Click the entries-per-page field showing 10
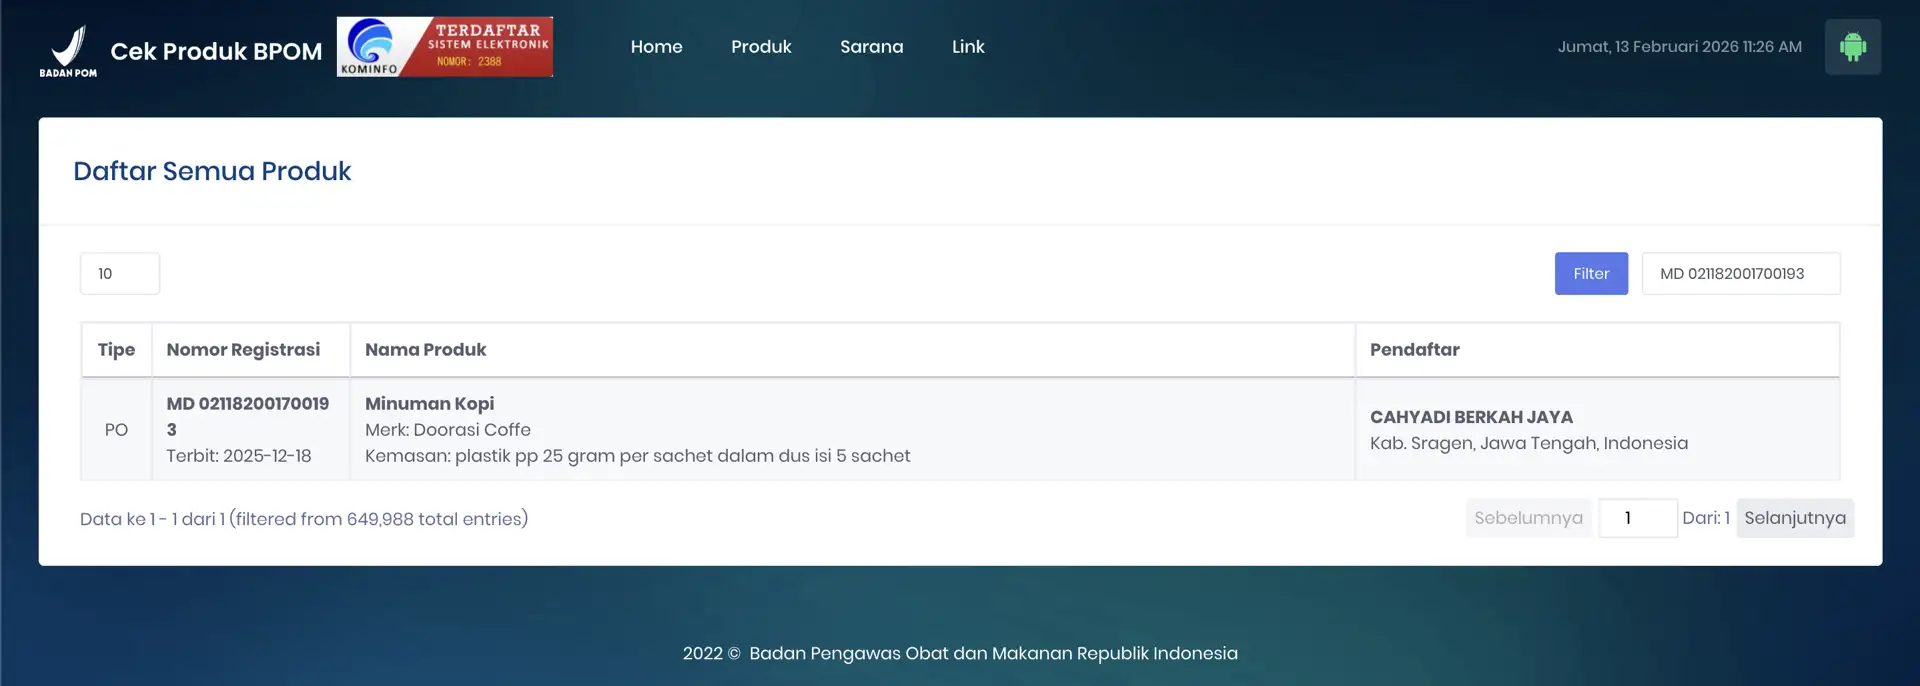This screenshot has width=1920, height=686. point(120,273)
